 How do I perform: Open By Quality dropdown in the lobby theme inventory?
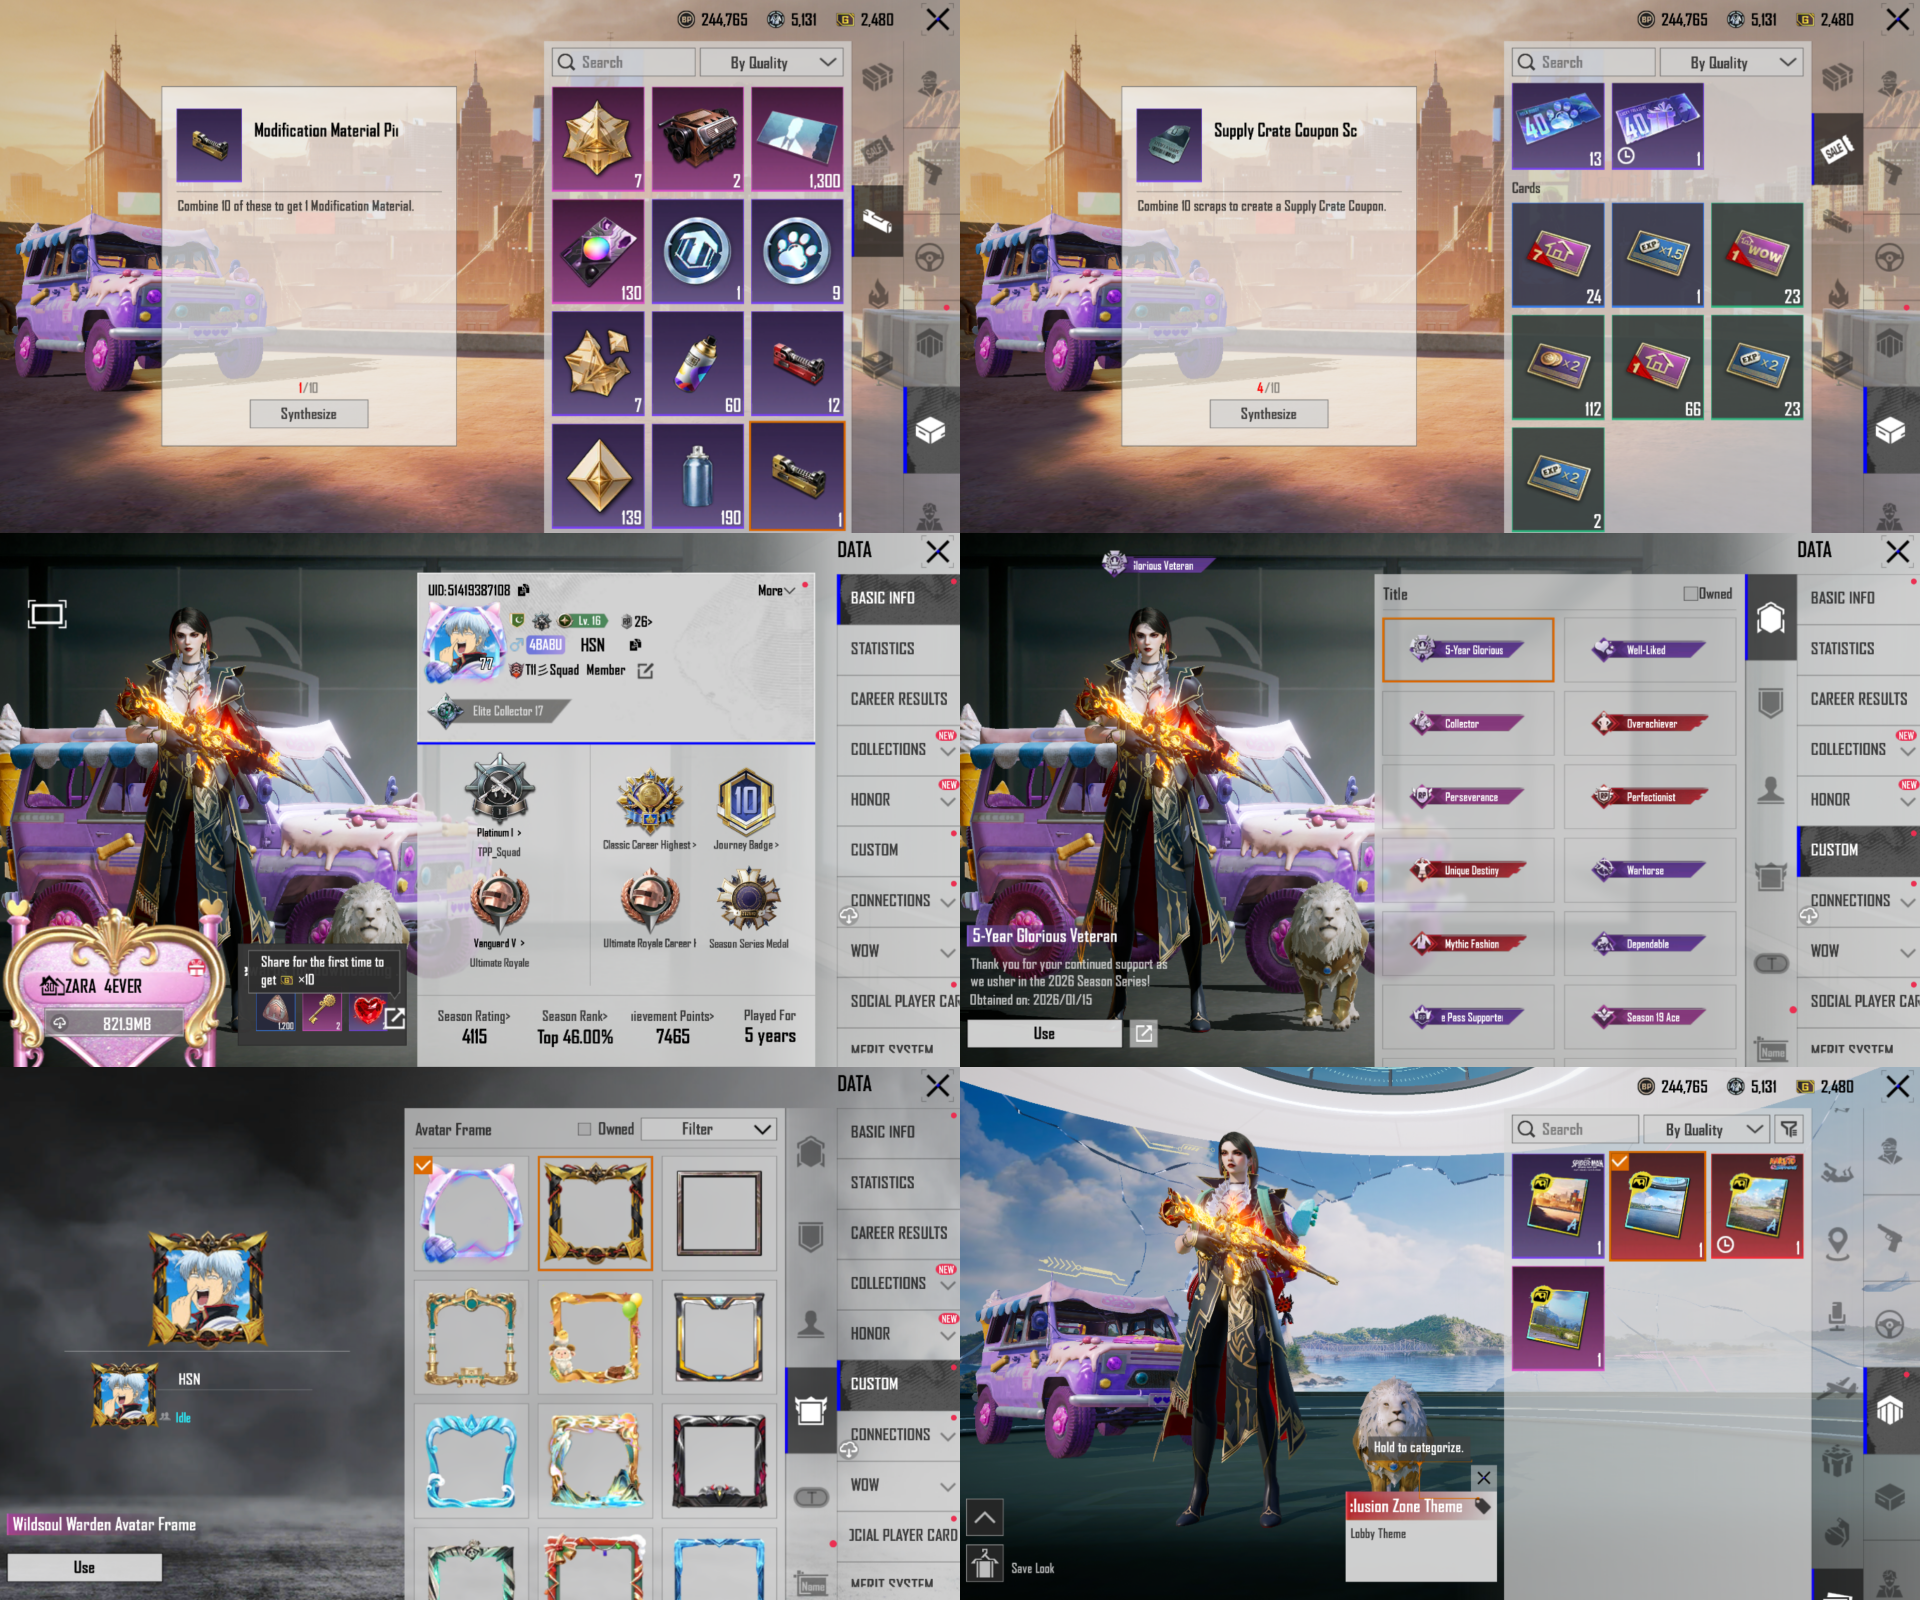click(1706, 1129)
